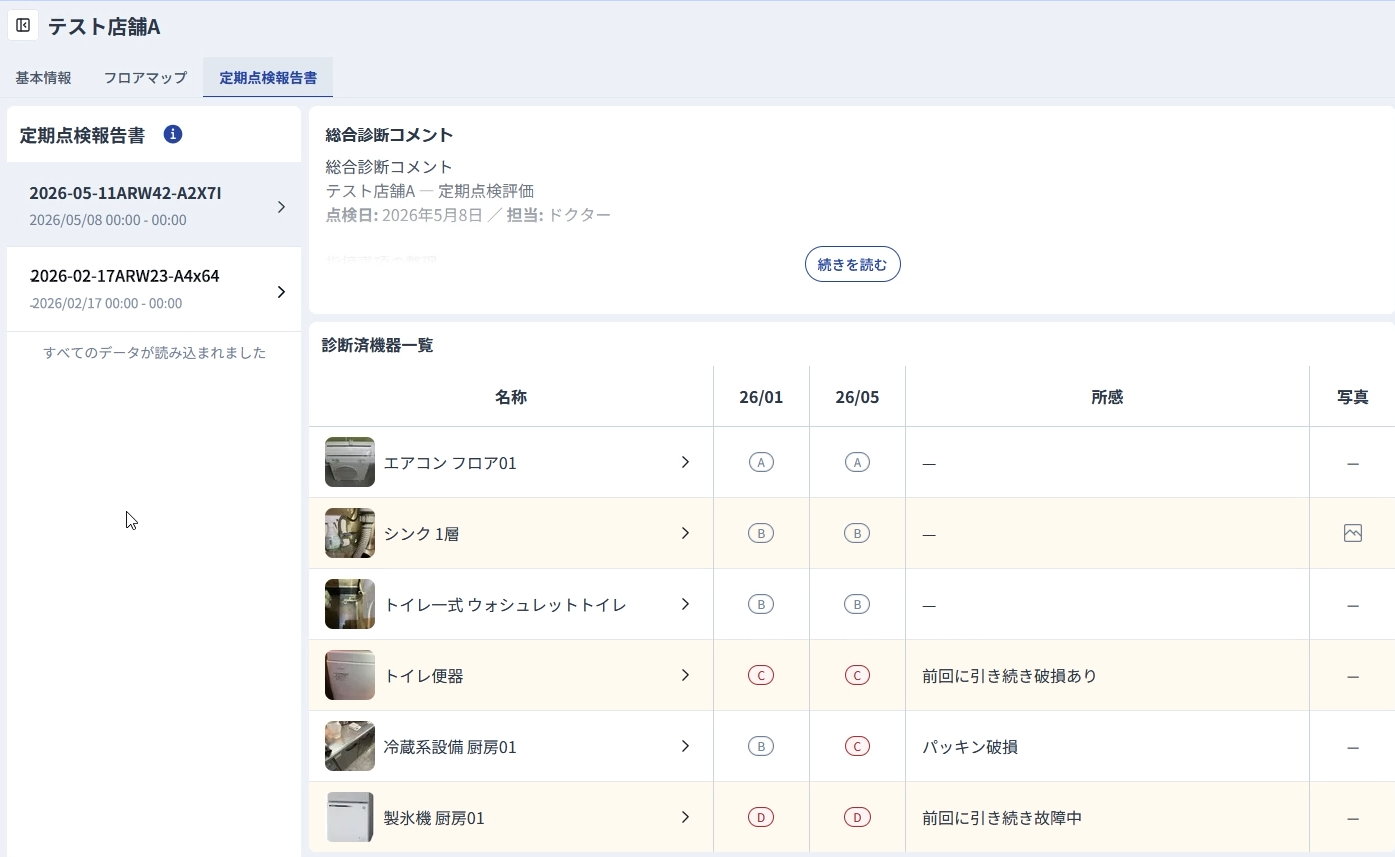Click すべてのデータが読み込まれました message
Viewport: 1395px width, 857px height.
[154, 352]
